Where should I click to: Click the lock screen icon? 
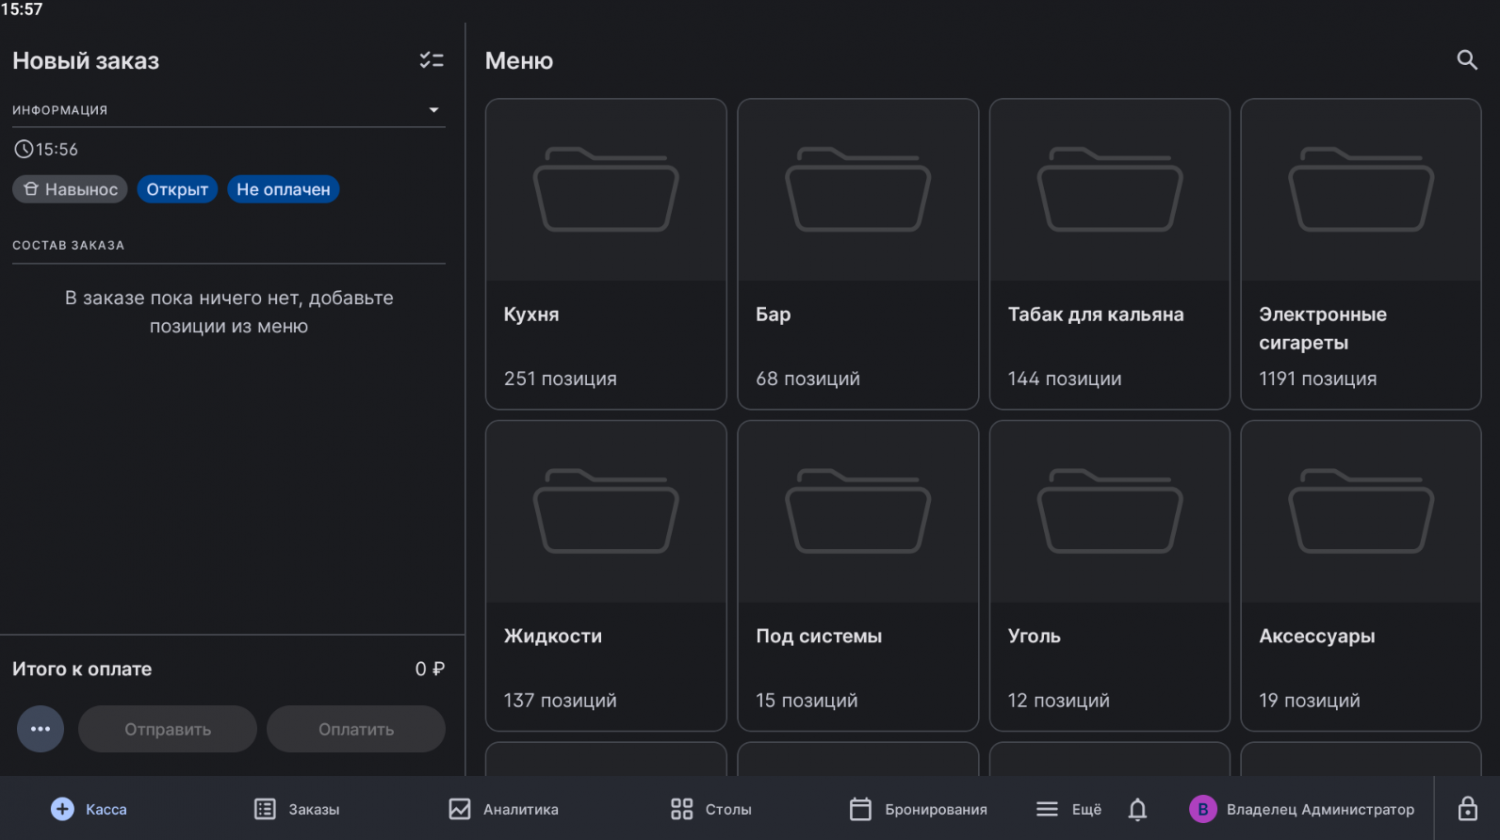pos(1467,808)
